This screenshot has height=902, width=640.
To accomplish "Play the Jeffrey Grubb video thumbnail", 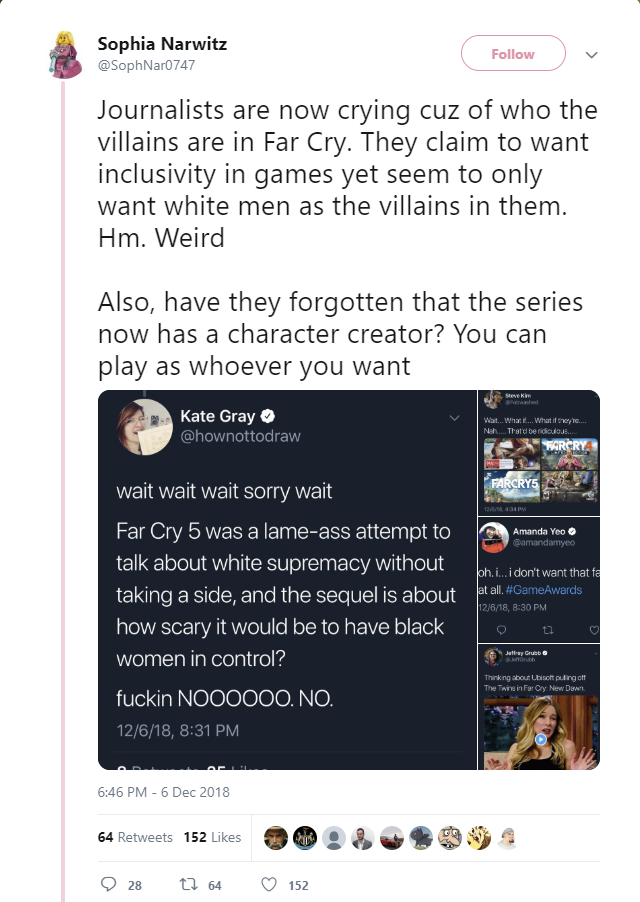I will point(541,739).
